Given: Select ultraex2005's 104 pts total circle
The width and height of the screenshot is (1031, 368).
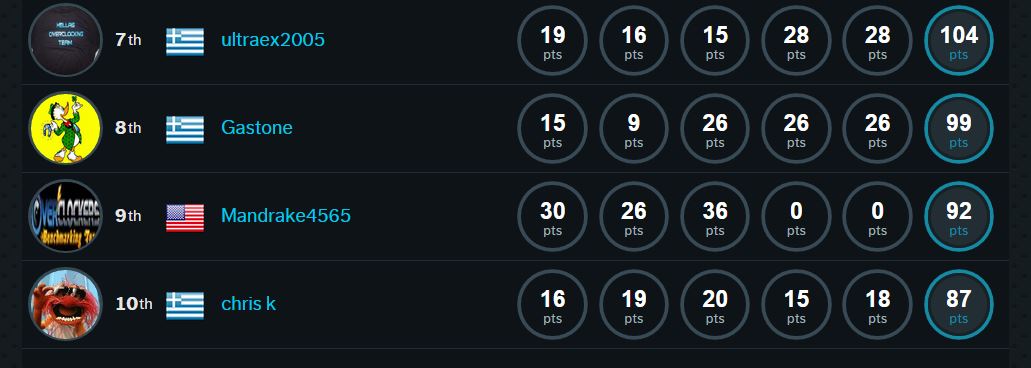Looking at the screenshot, I should point(959,41).
